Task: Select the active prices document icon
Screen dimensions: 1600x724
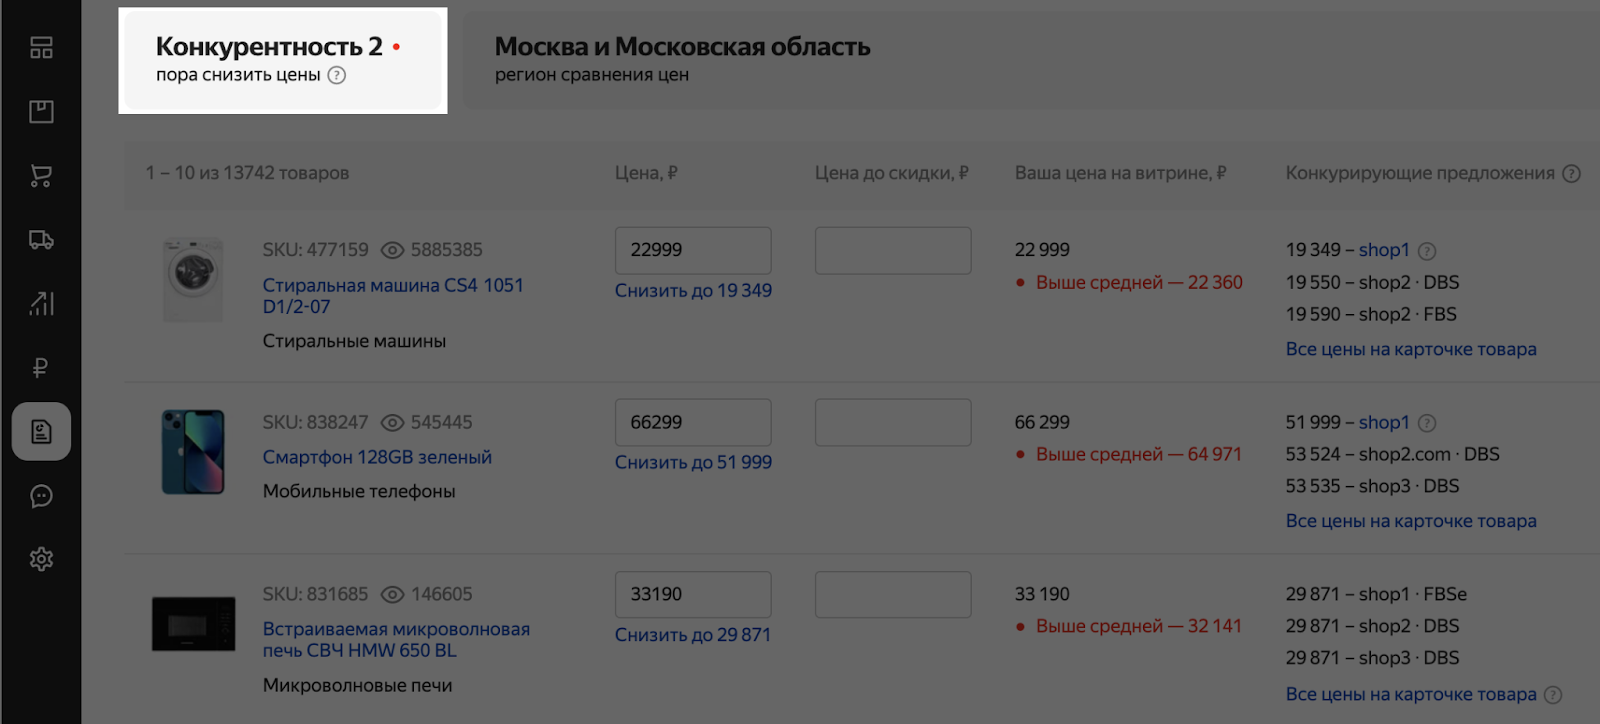Action: click(40, 431)
